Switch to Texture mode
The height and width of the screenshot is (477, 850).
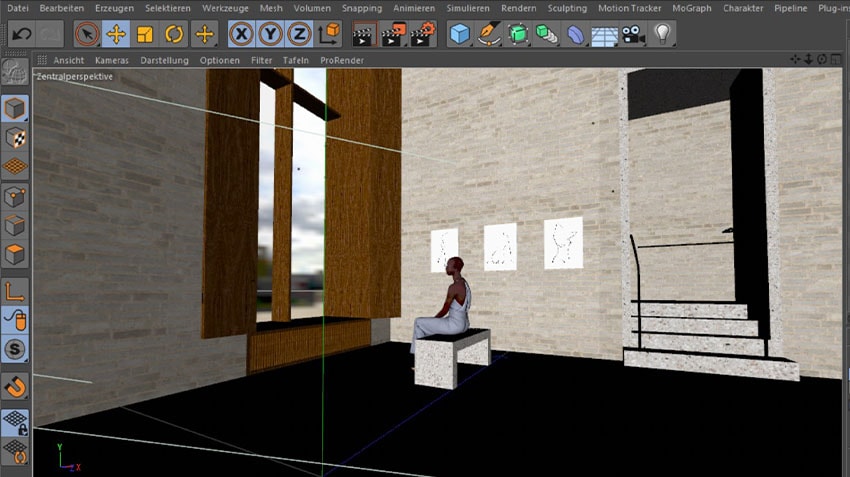(15, 138)
